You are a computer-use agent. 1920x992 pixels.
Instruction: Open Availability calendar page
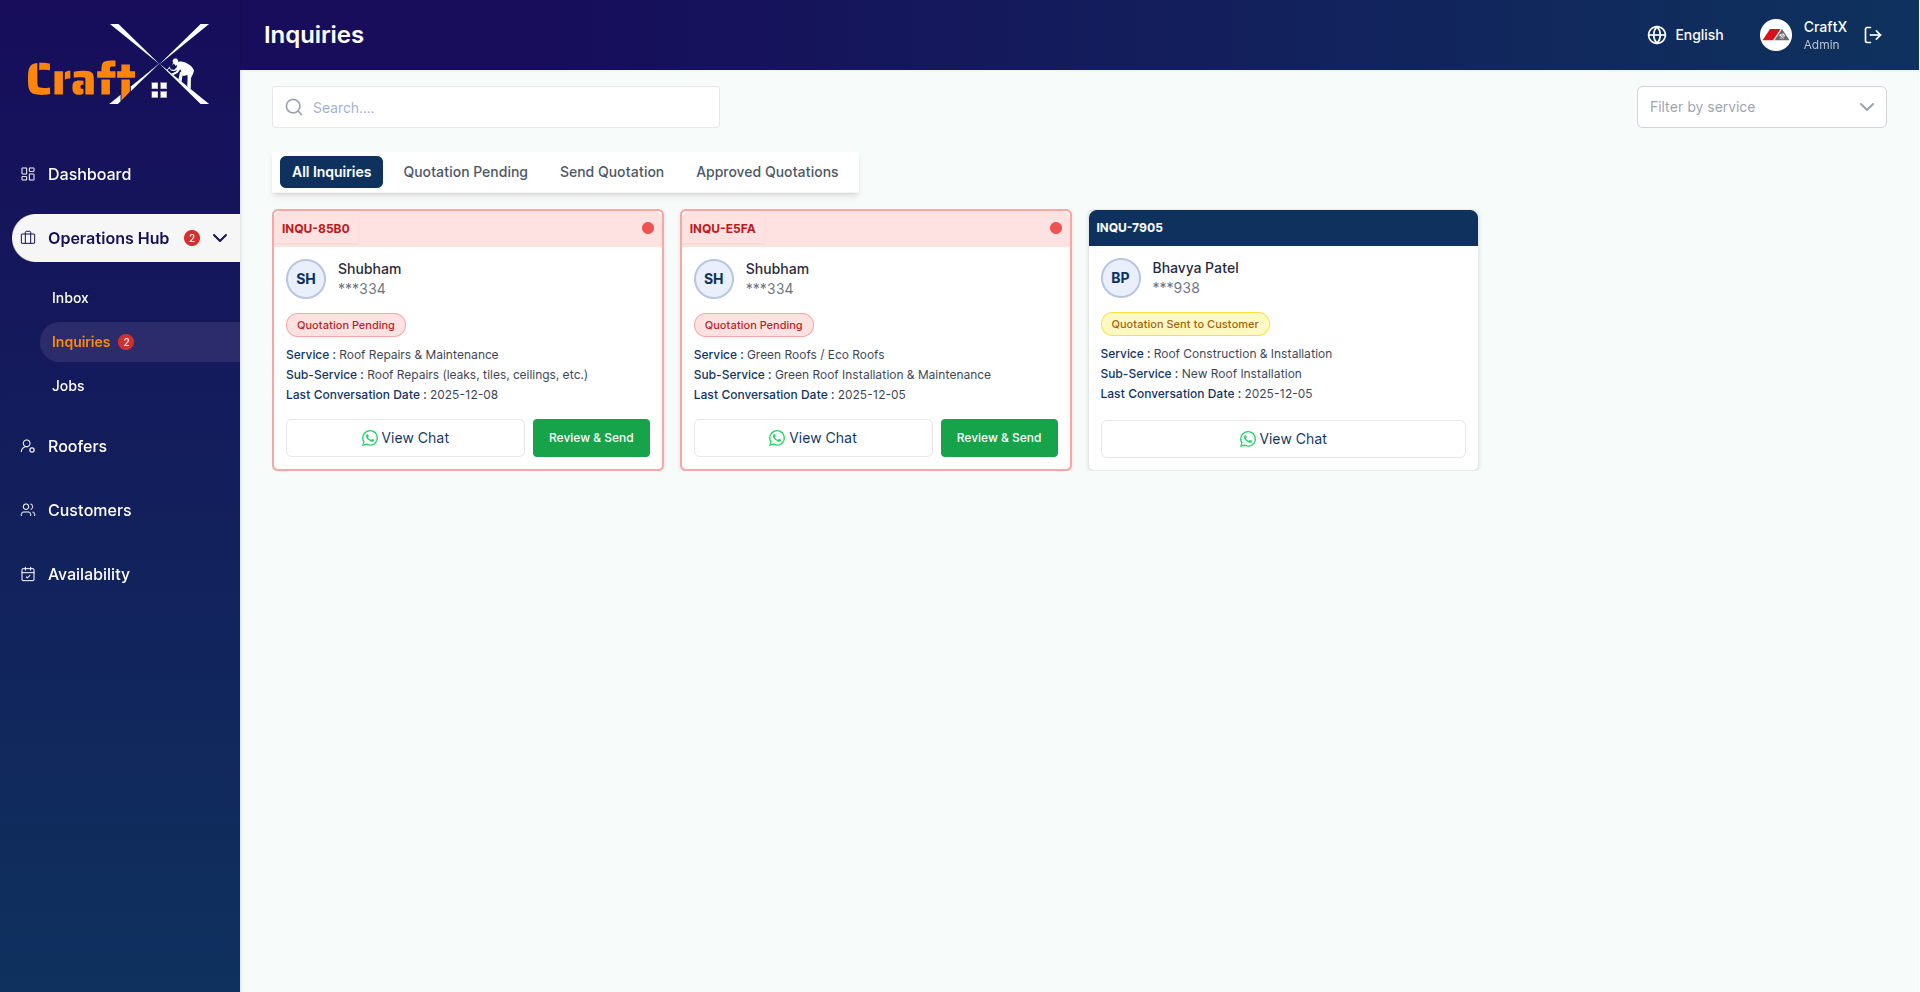(88, 574)
